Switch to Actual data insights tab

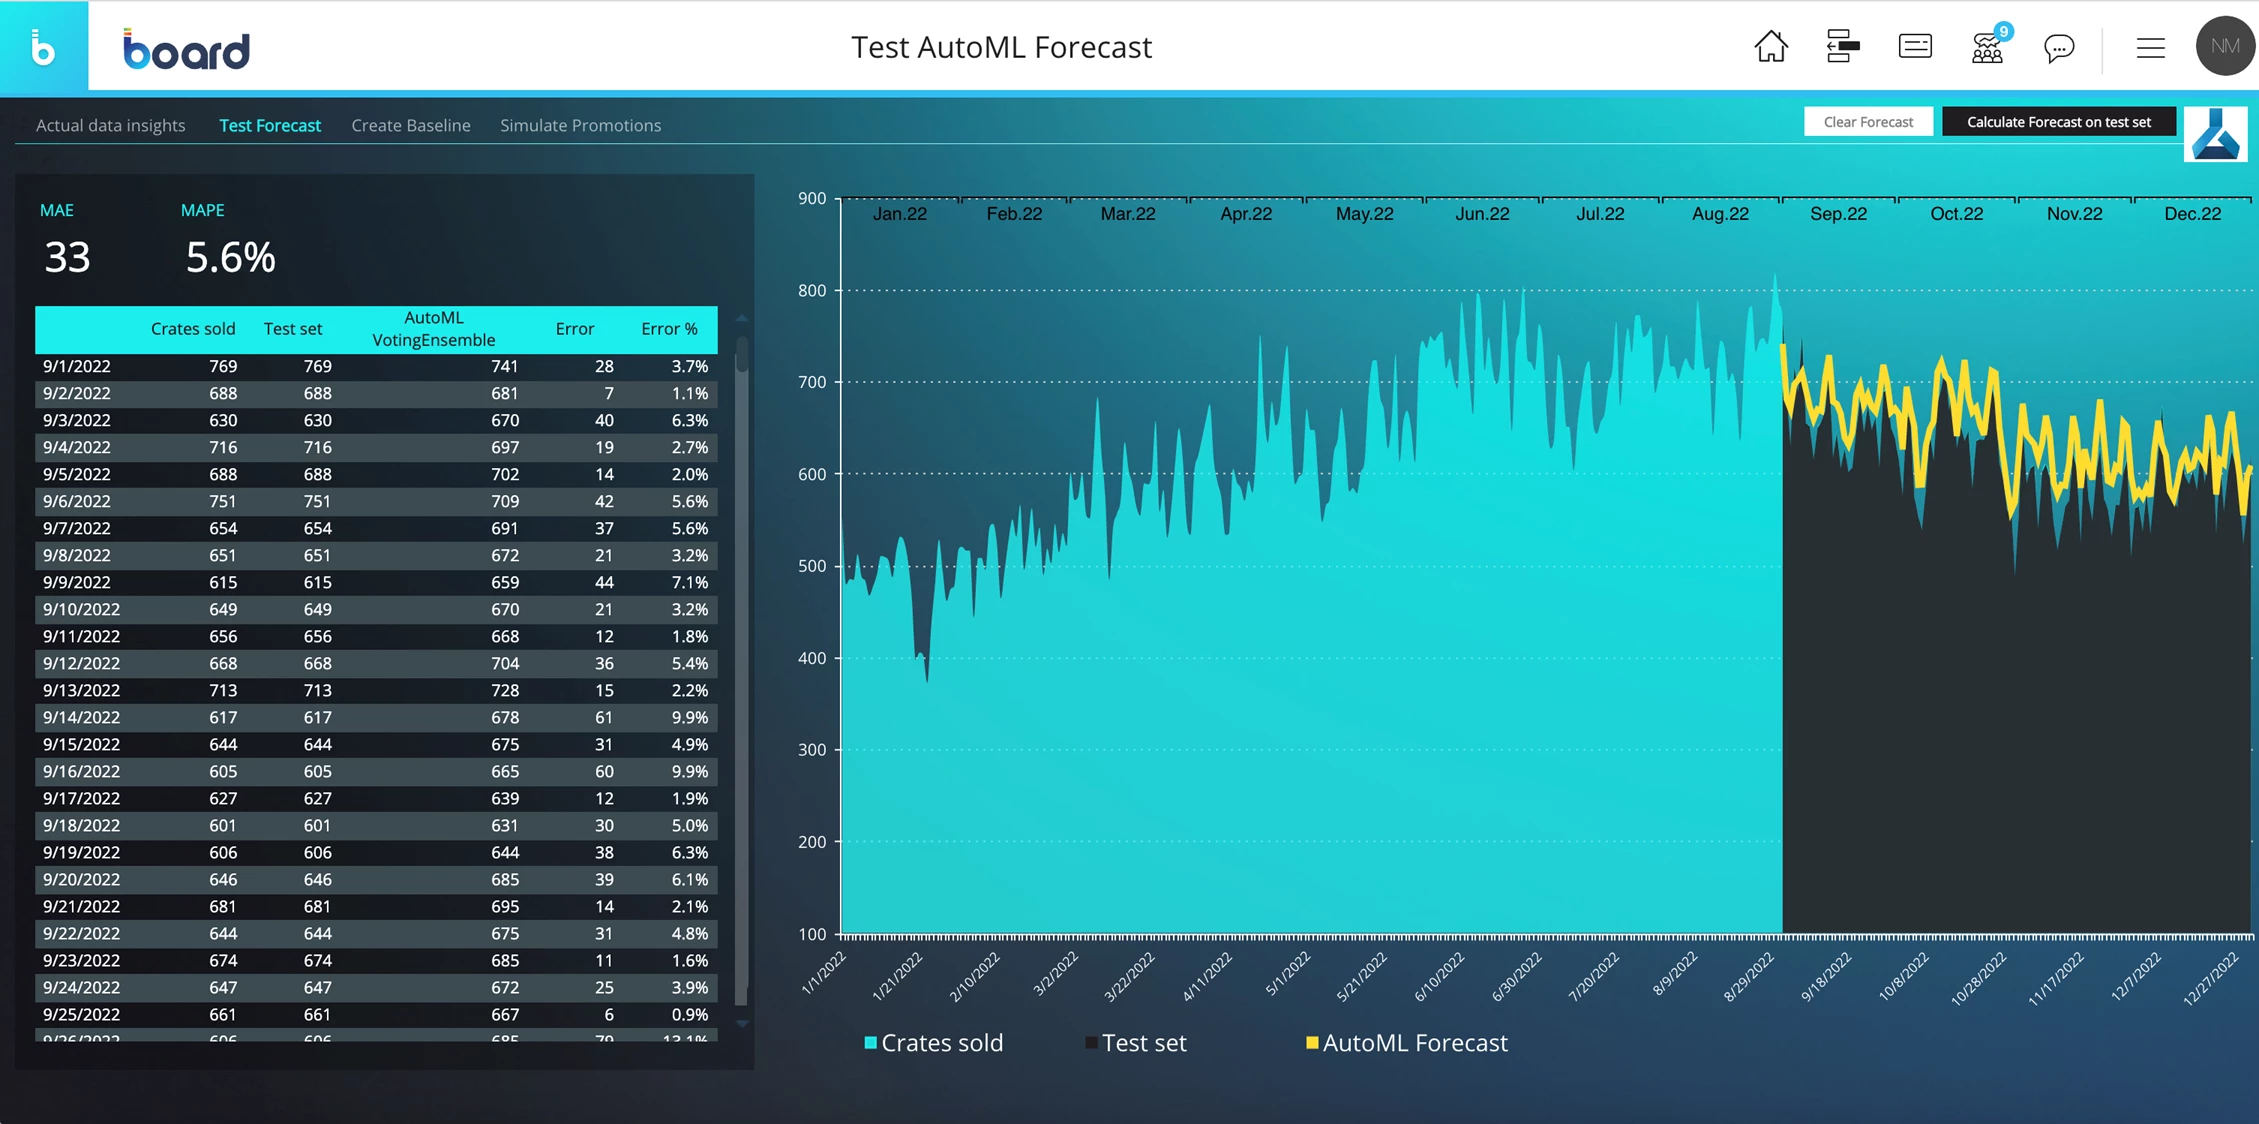pyautogui.click(x=111, y=125)
